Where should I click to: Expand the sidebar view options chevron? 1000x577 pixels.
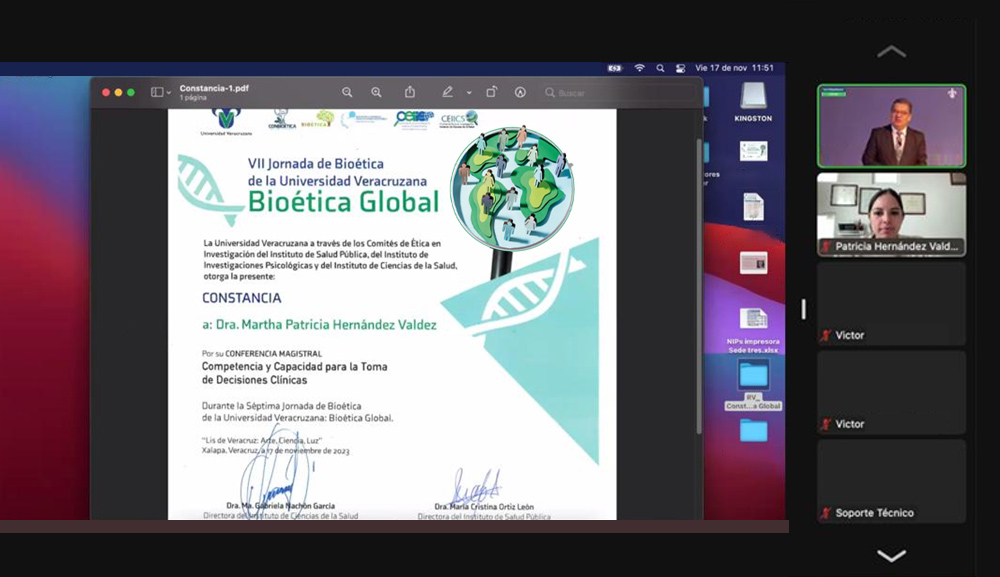[x=168, y=93]
